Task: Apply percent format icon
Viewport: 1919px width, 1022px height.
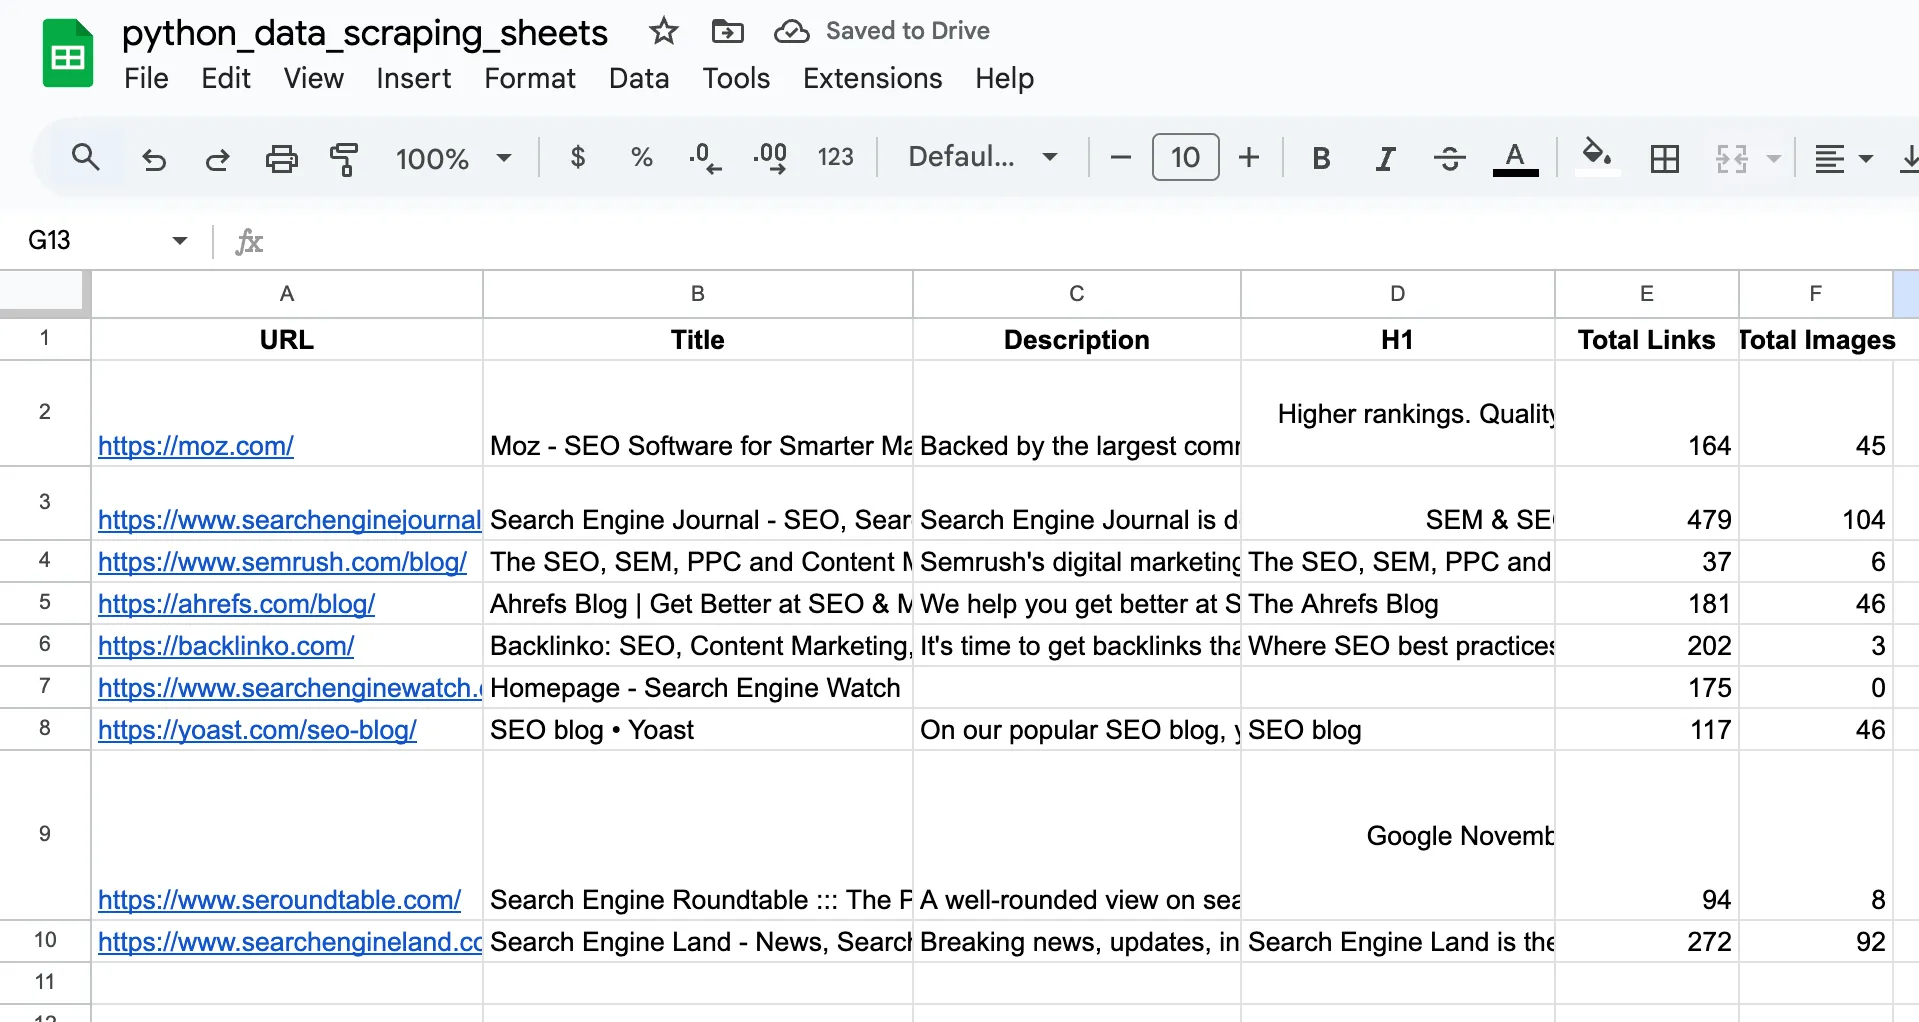Action: (641, 157)
